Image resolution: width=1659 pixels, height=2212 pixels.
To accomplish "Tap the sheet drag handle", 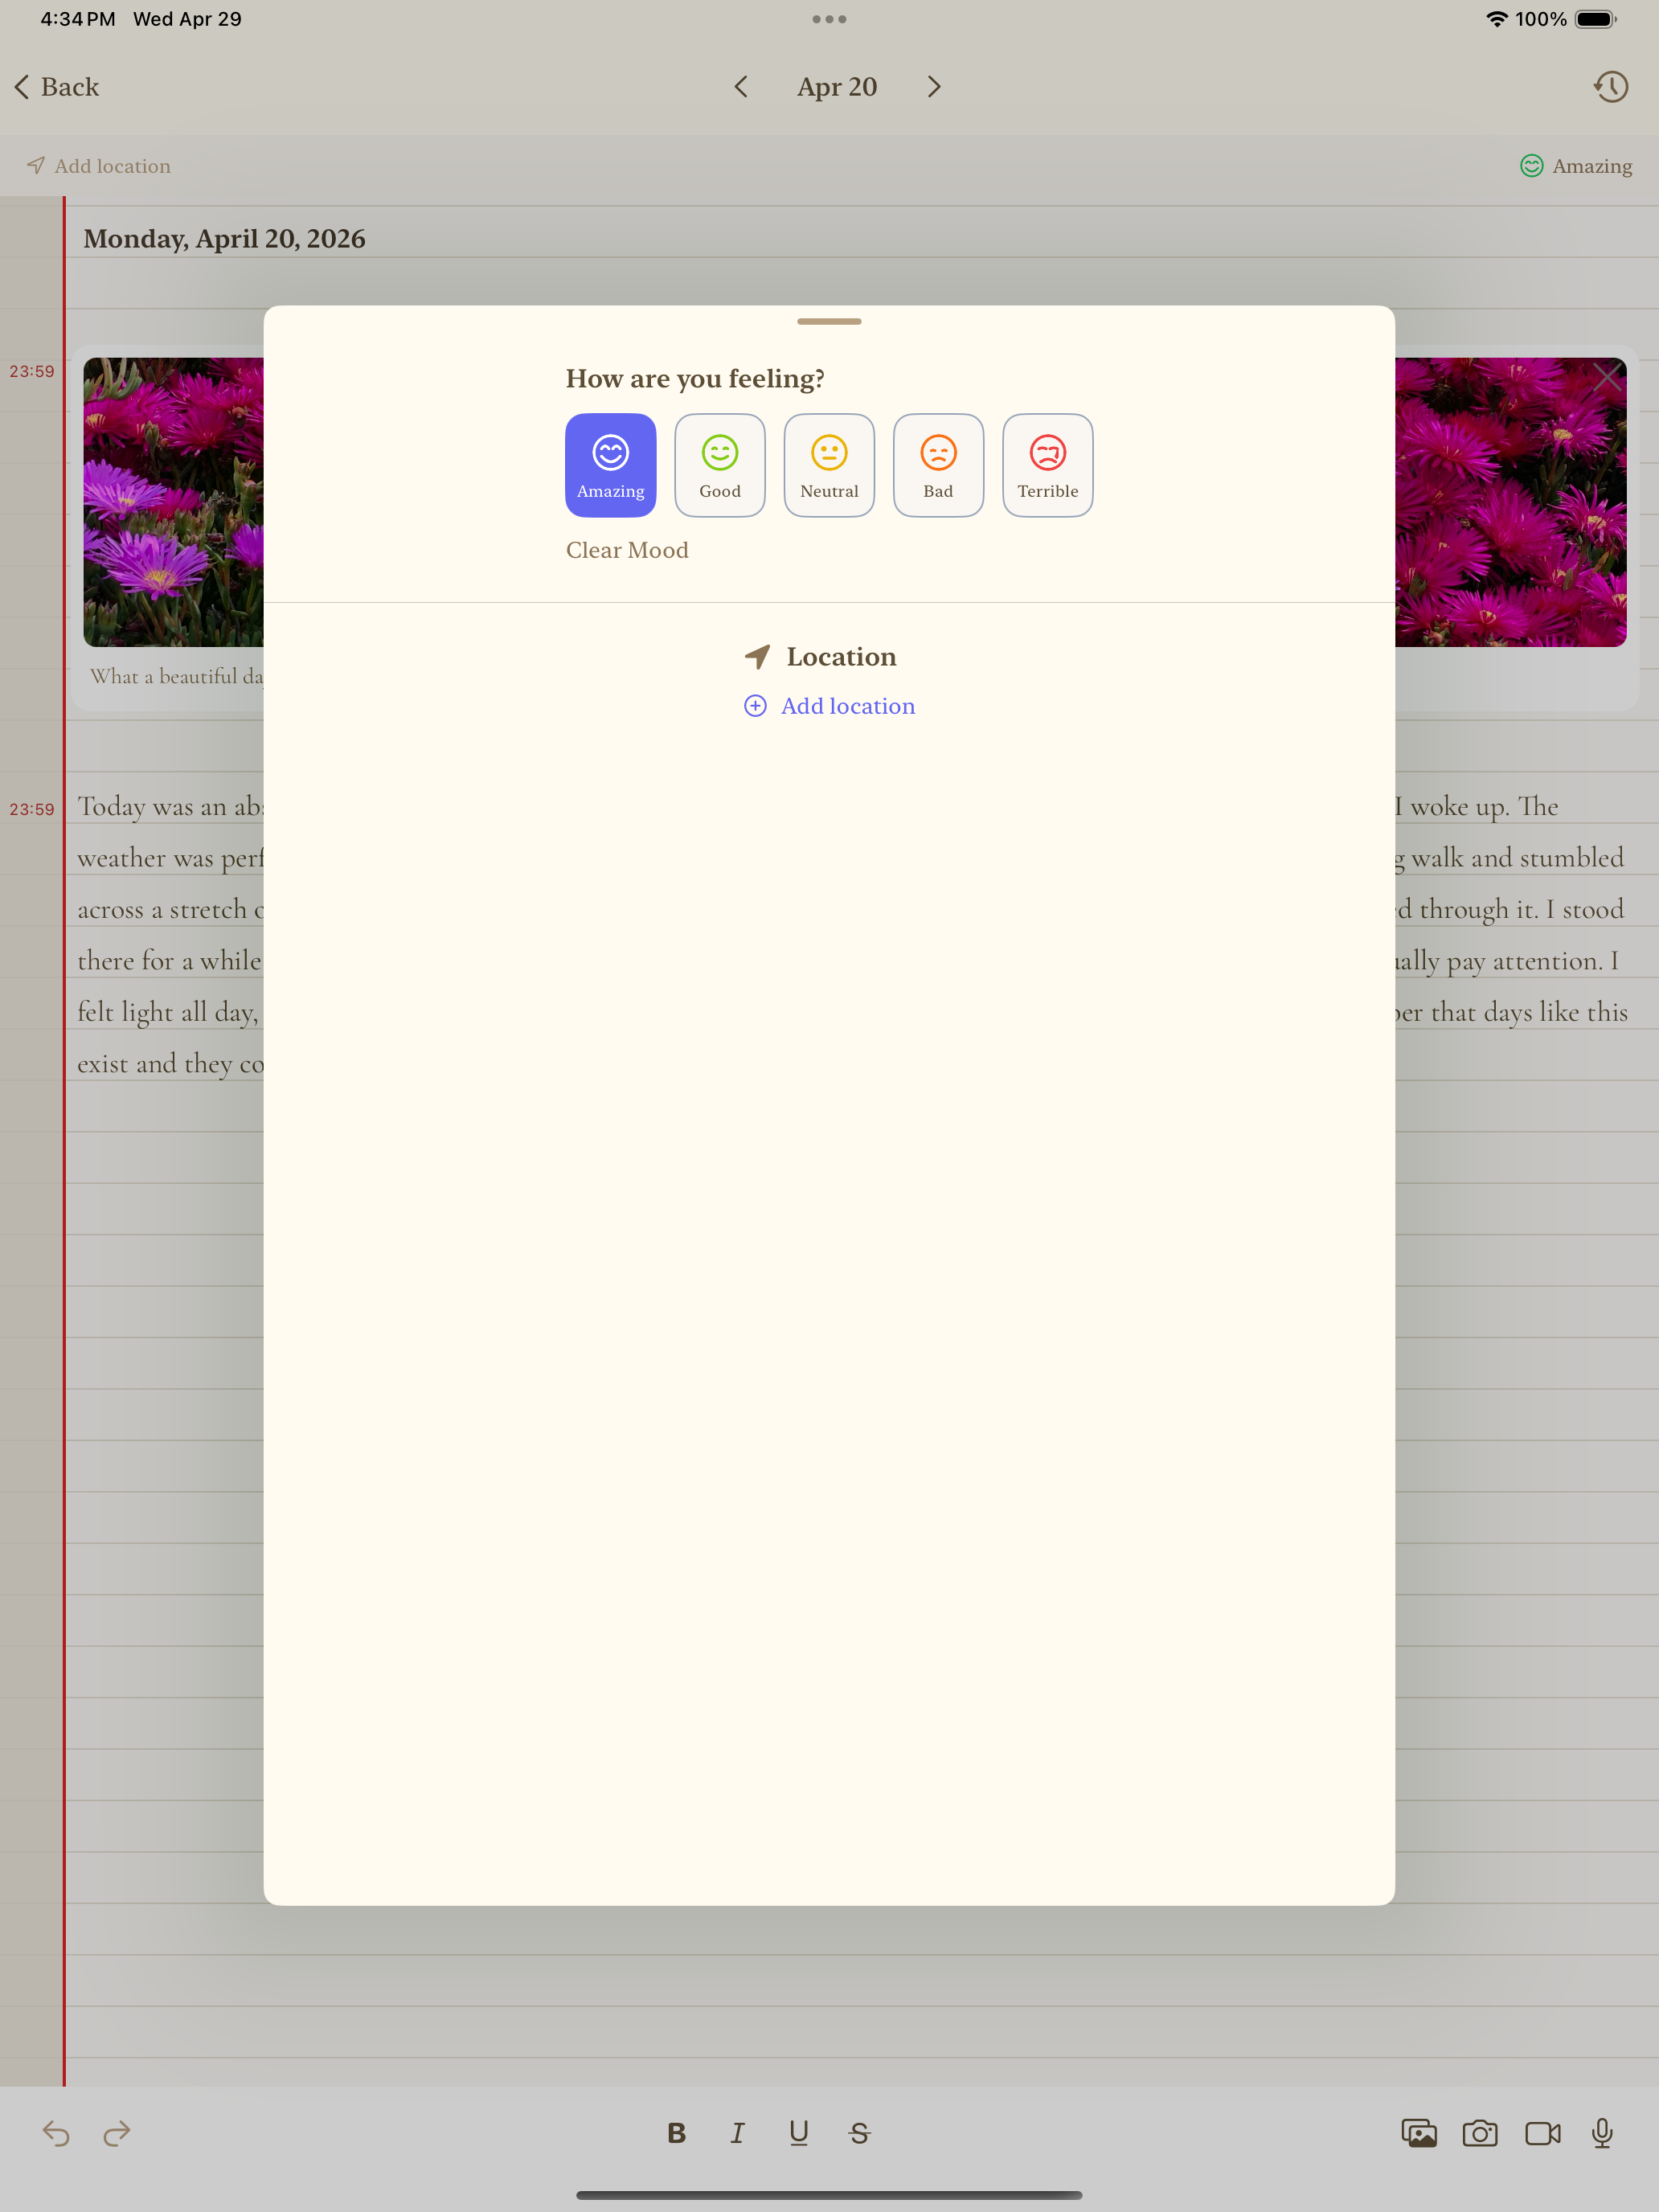I will (x=829, y=321).
